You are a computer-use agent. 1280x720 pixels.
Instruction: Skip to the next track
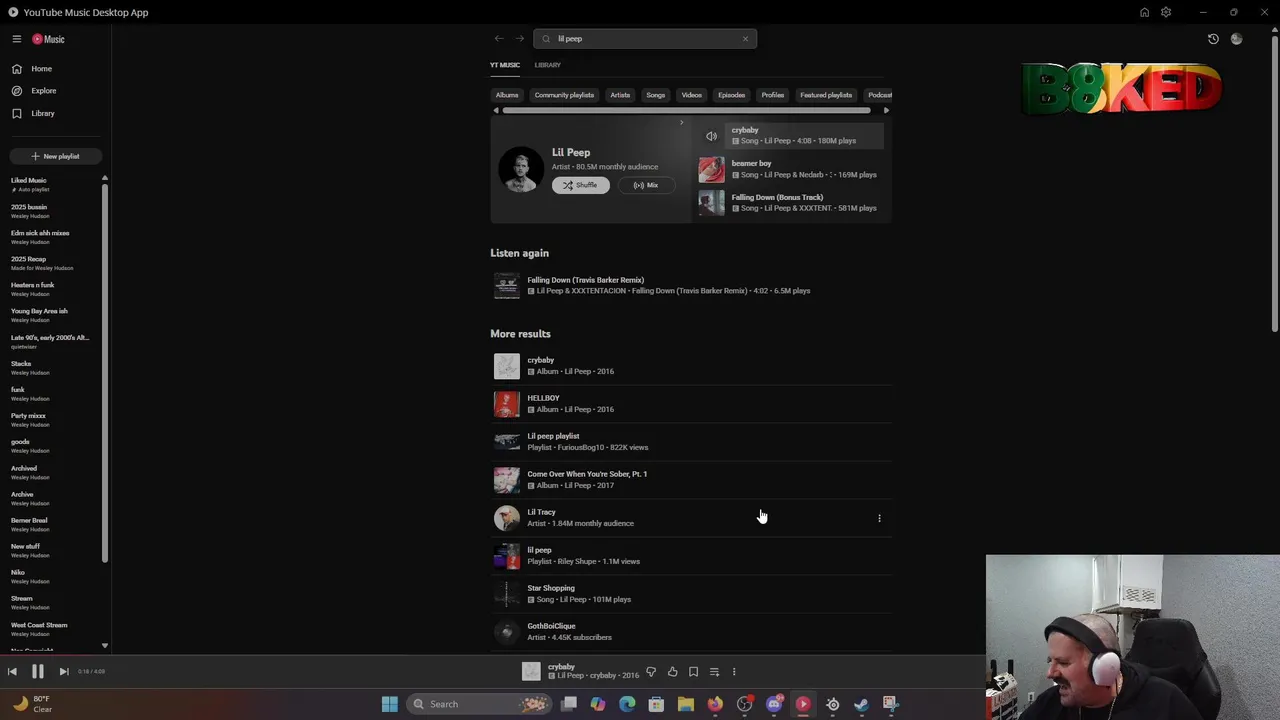coord(63,672)
